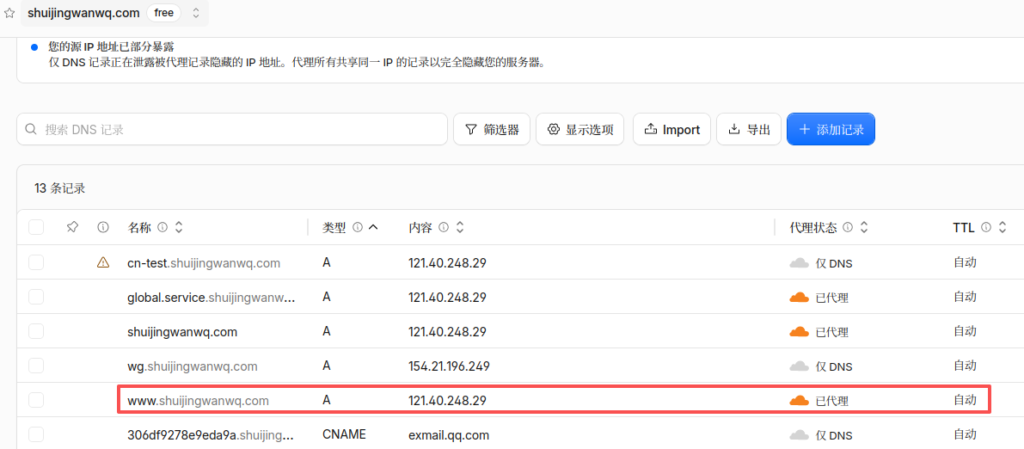Image resolution: width=1024 pixels, height=449 pixels.
Task: Click the info icon beside 名称
Action: [x=163, y=227]
